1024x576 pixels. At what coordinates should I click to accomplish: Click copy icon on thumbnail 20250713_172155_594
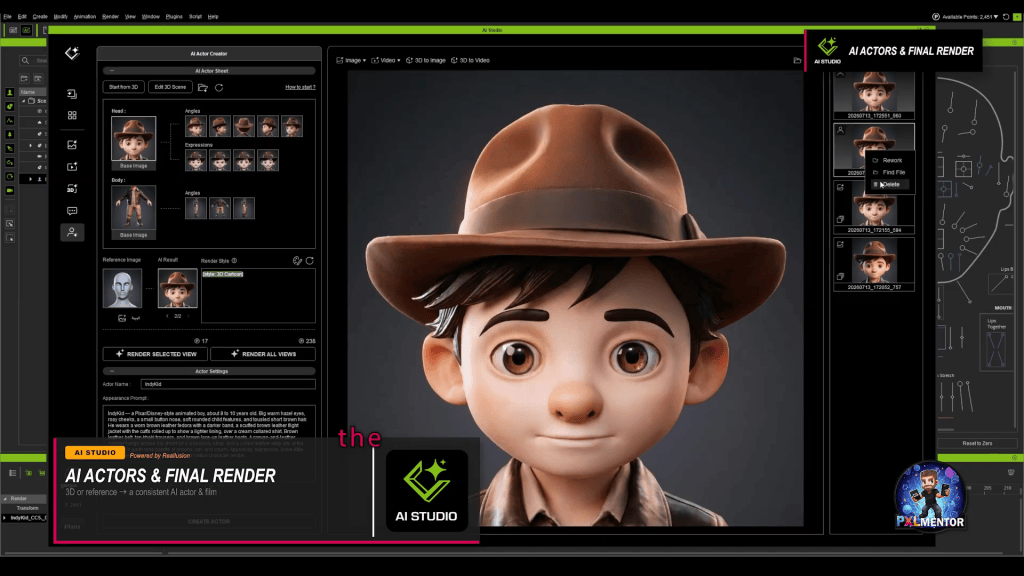[x=840, y=219]
